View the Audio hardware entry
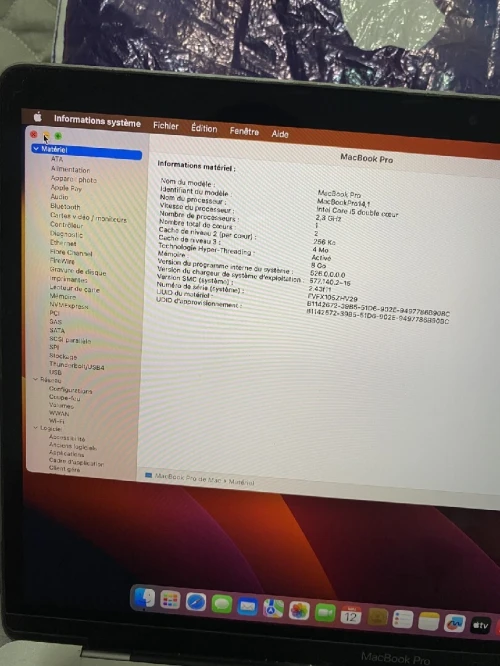This screenshot has width=500, height=666. (59, 197)
